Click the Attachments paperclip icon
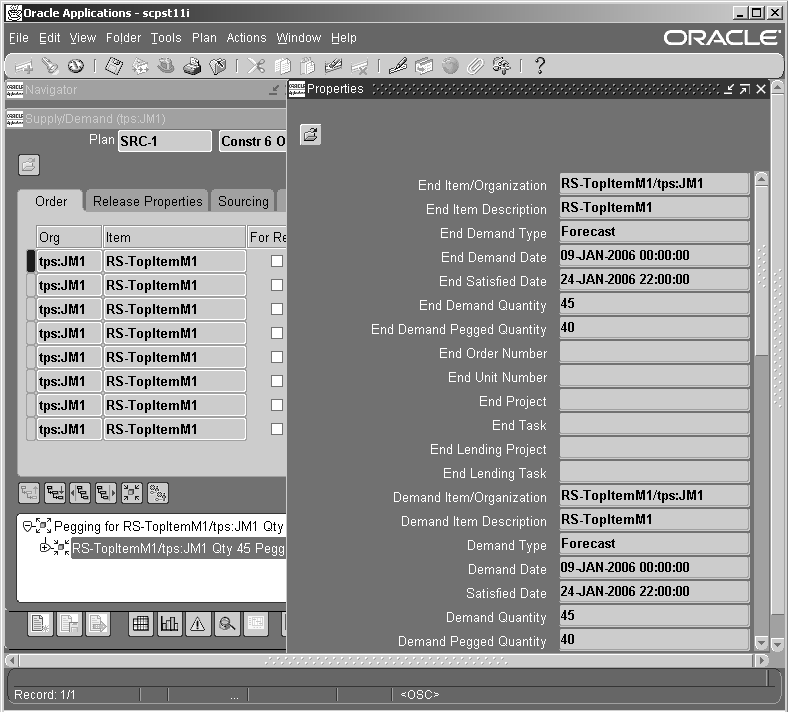The height and width of the screenshot is (712, 788). (475, 66)
